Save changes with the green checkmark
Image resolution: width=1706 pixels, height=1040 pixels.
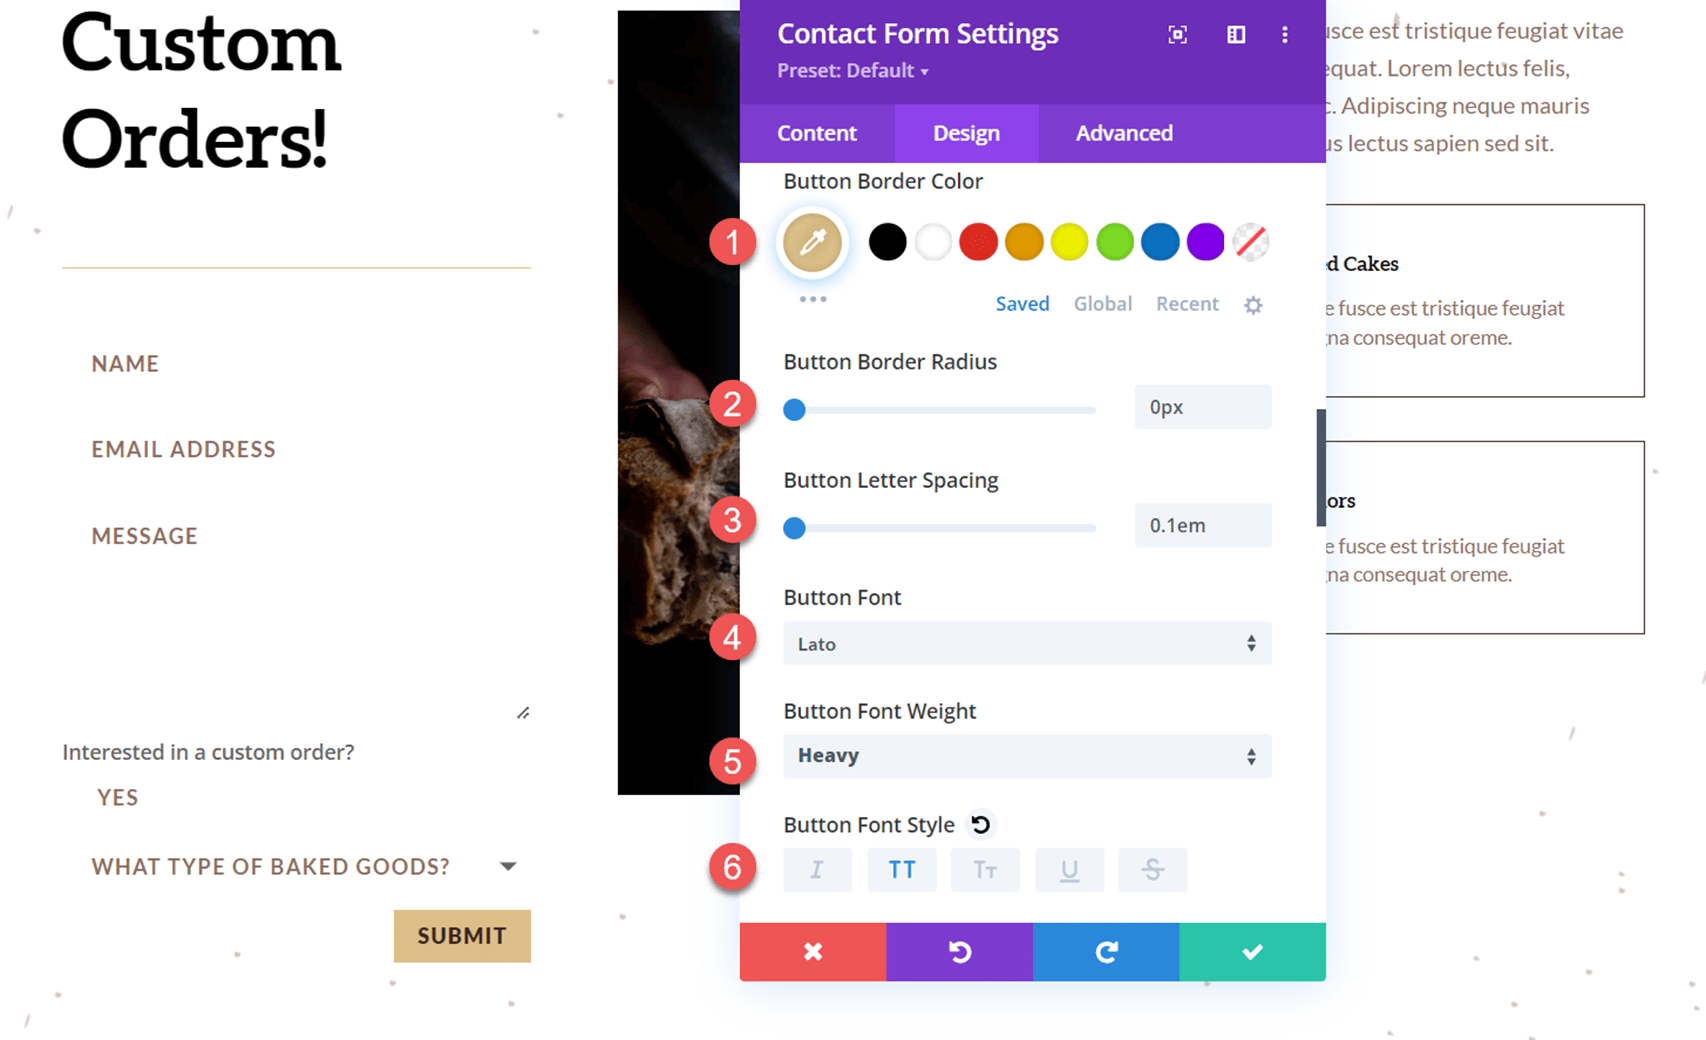point(1253,951)
